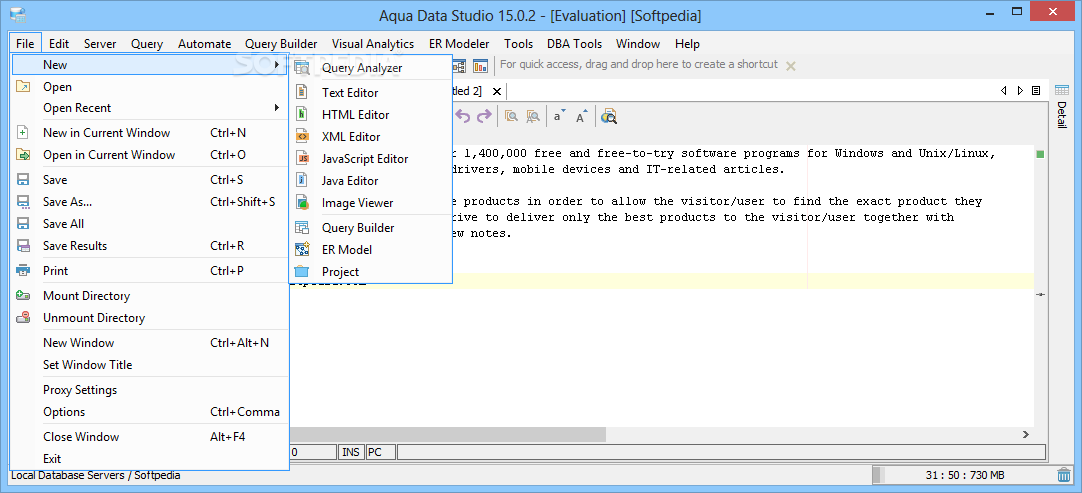Image resolution: width=1082 pixels, height=493 pixels.
Task: Choose Save All from the File menu
Action: coord(149,224)
